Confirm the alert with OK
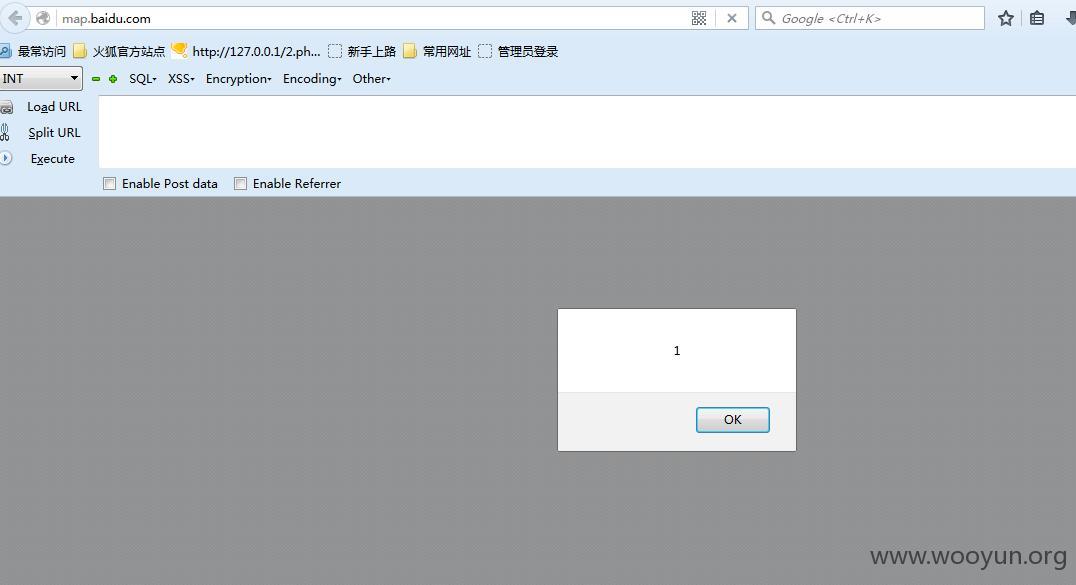Image resolution: width=1076 pixels, height=585 pixels. click(x=732, y=420)
